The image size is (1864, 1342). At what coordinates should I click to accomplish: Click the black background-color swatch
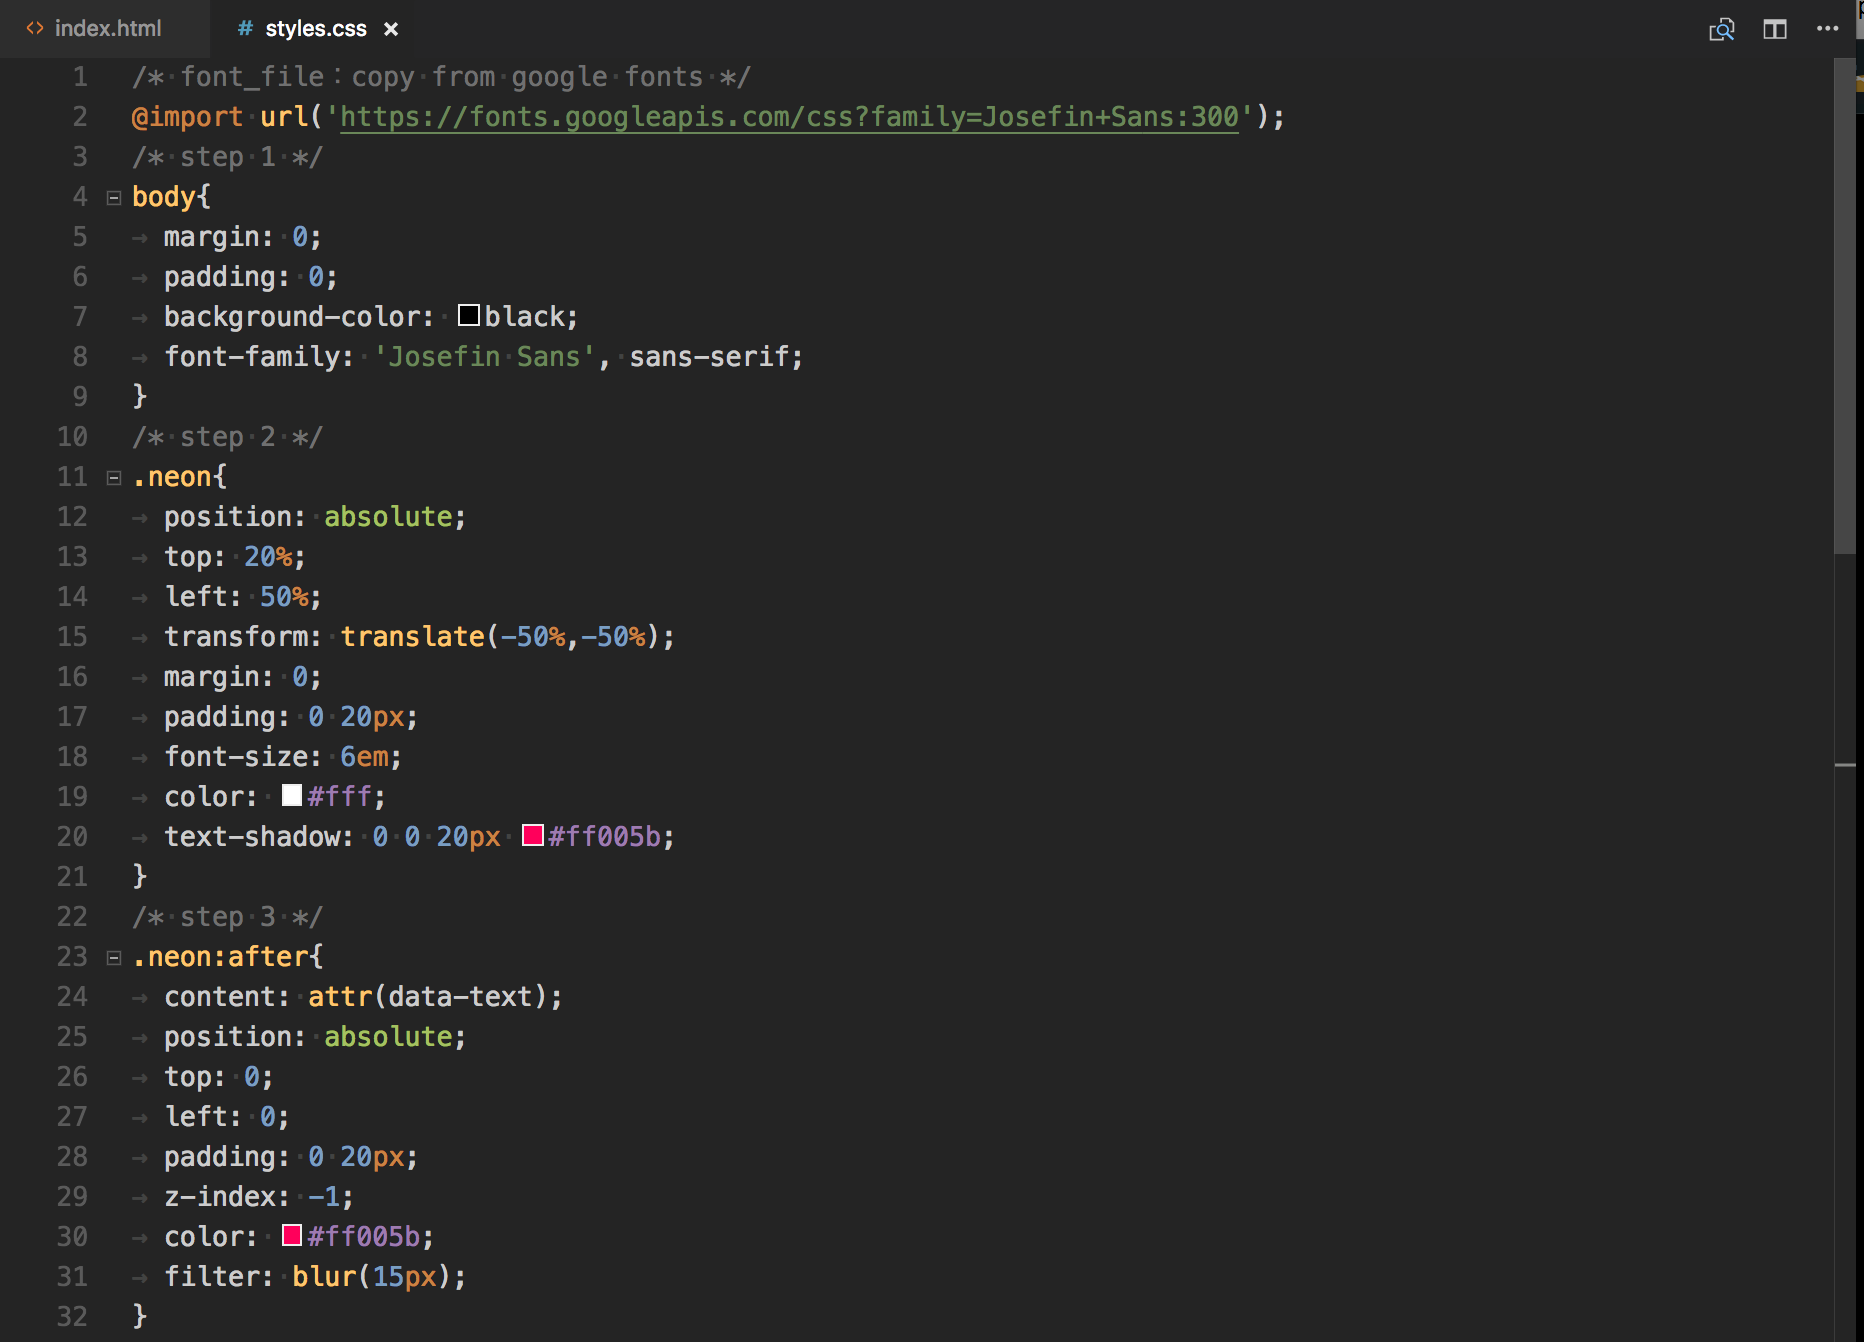coord(468,316)
